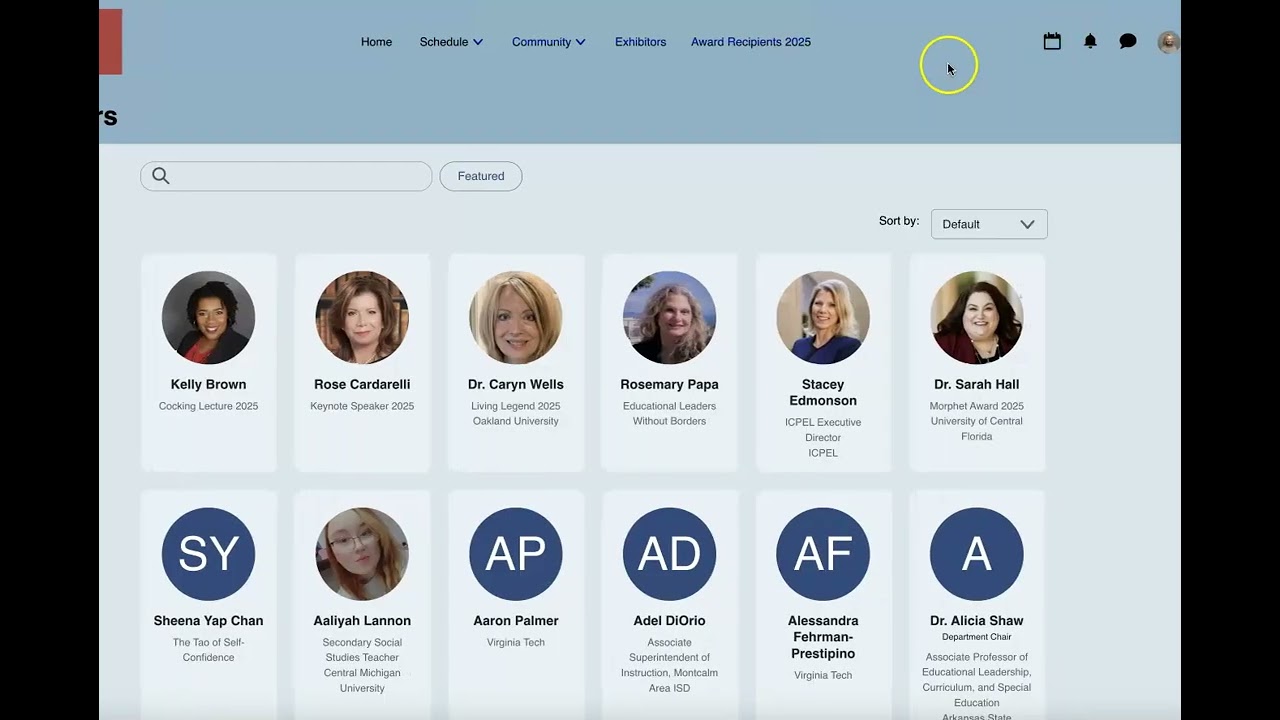Click the 'Sort by:' label

pos(899,221)
